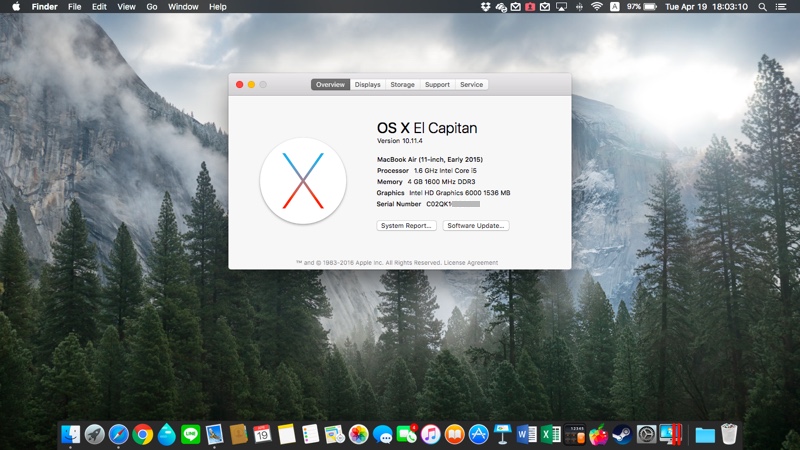Open the Apple menu
The height and width of the screenshot is (450, 800).
tap(16, 7)
